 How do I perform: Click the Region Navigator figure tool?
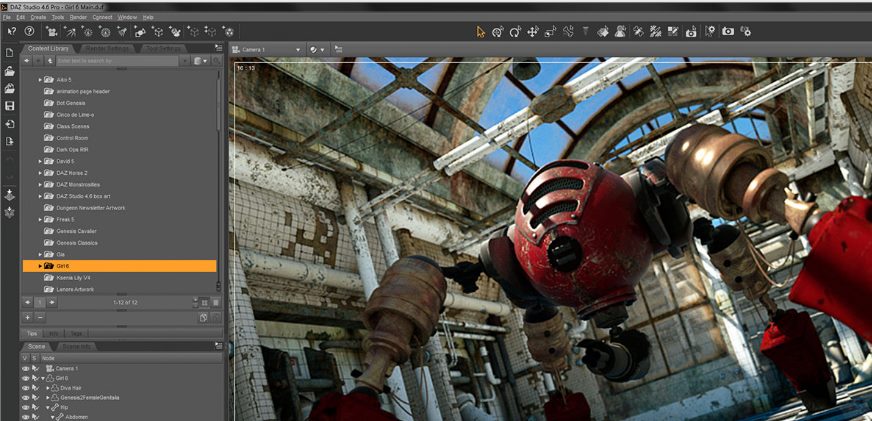621,32
